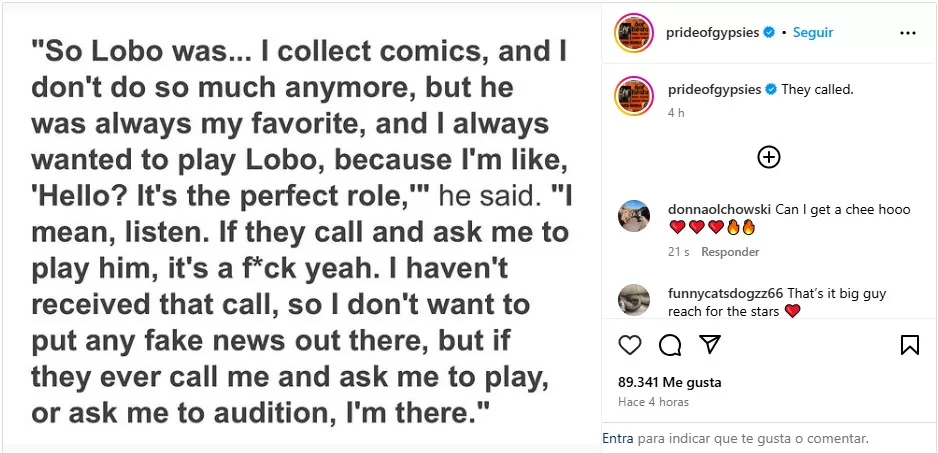Open prideofgypsies profile picture in header
This screenshot has height=453, width=938.
[633, 33]
